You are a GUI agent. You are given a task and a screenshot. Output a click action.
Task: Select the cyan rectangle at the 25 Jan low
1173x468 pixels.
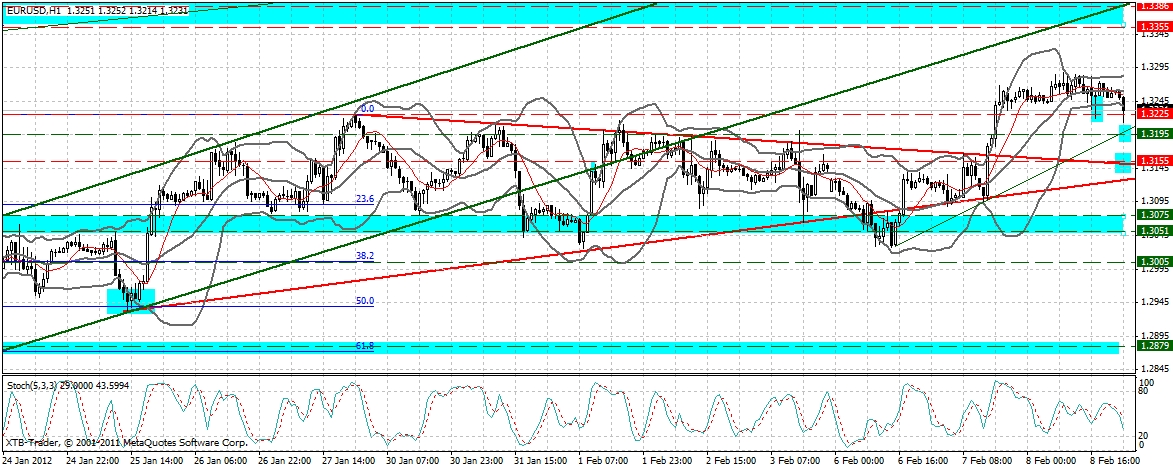[x=131, y=301]
